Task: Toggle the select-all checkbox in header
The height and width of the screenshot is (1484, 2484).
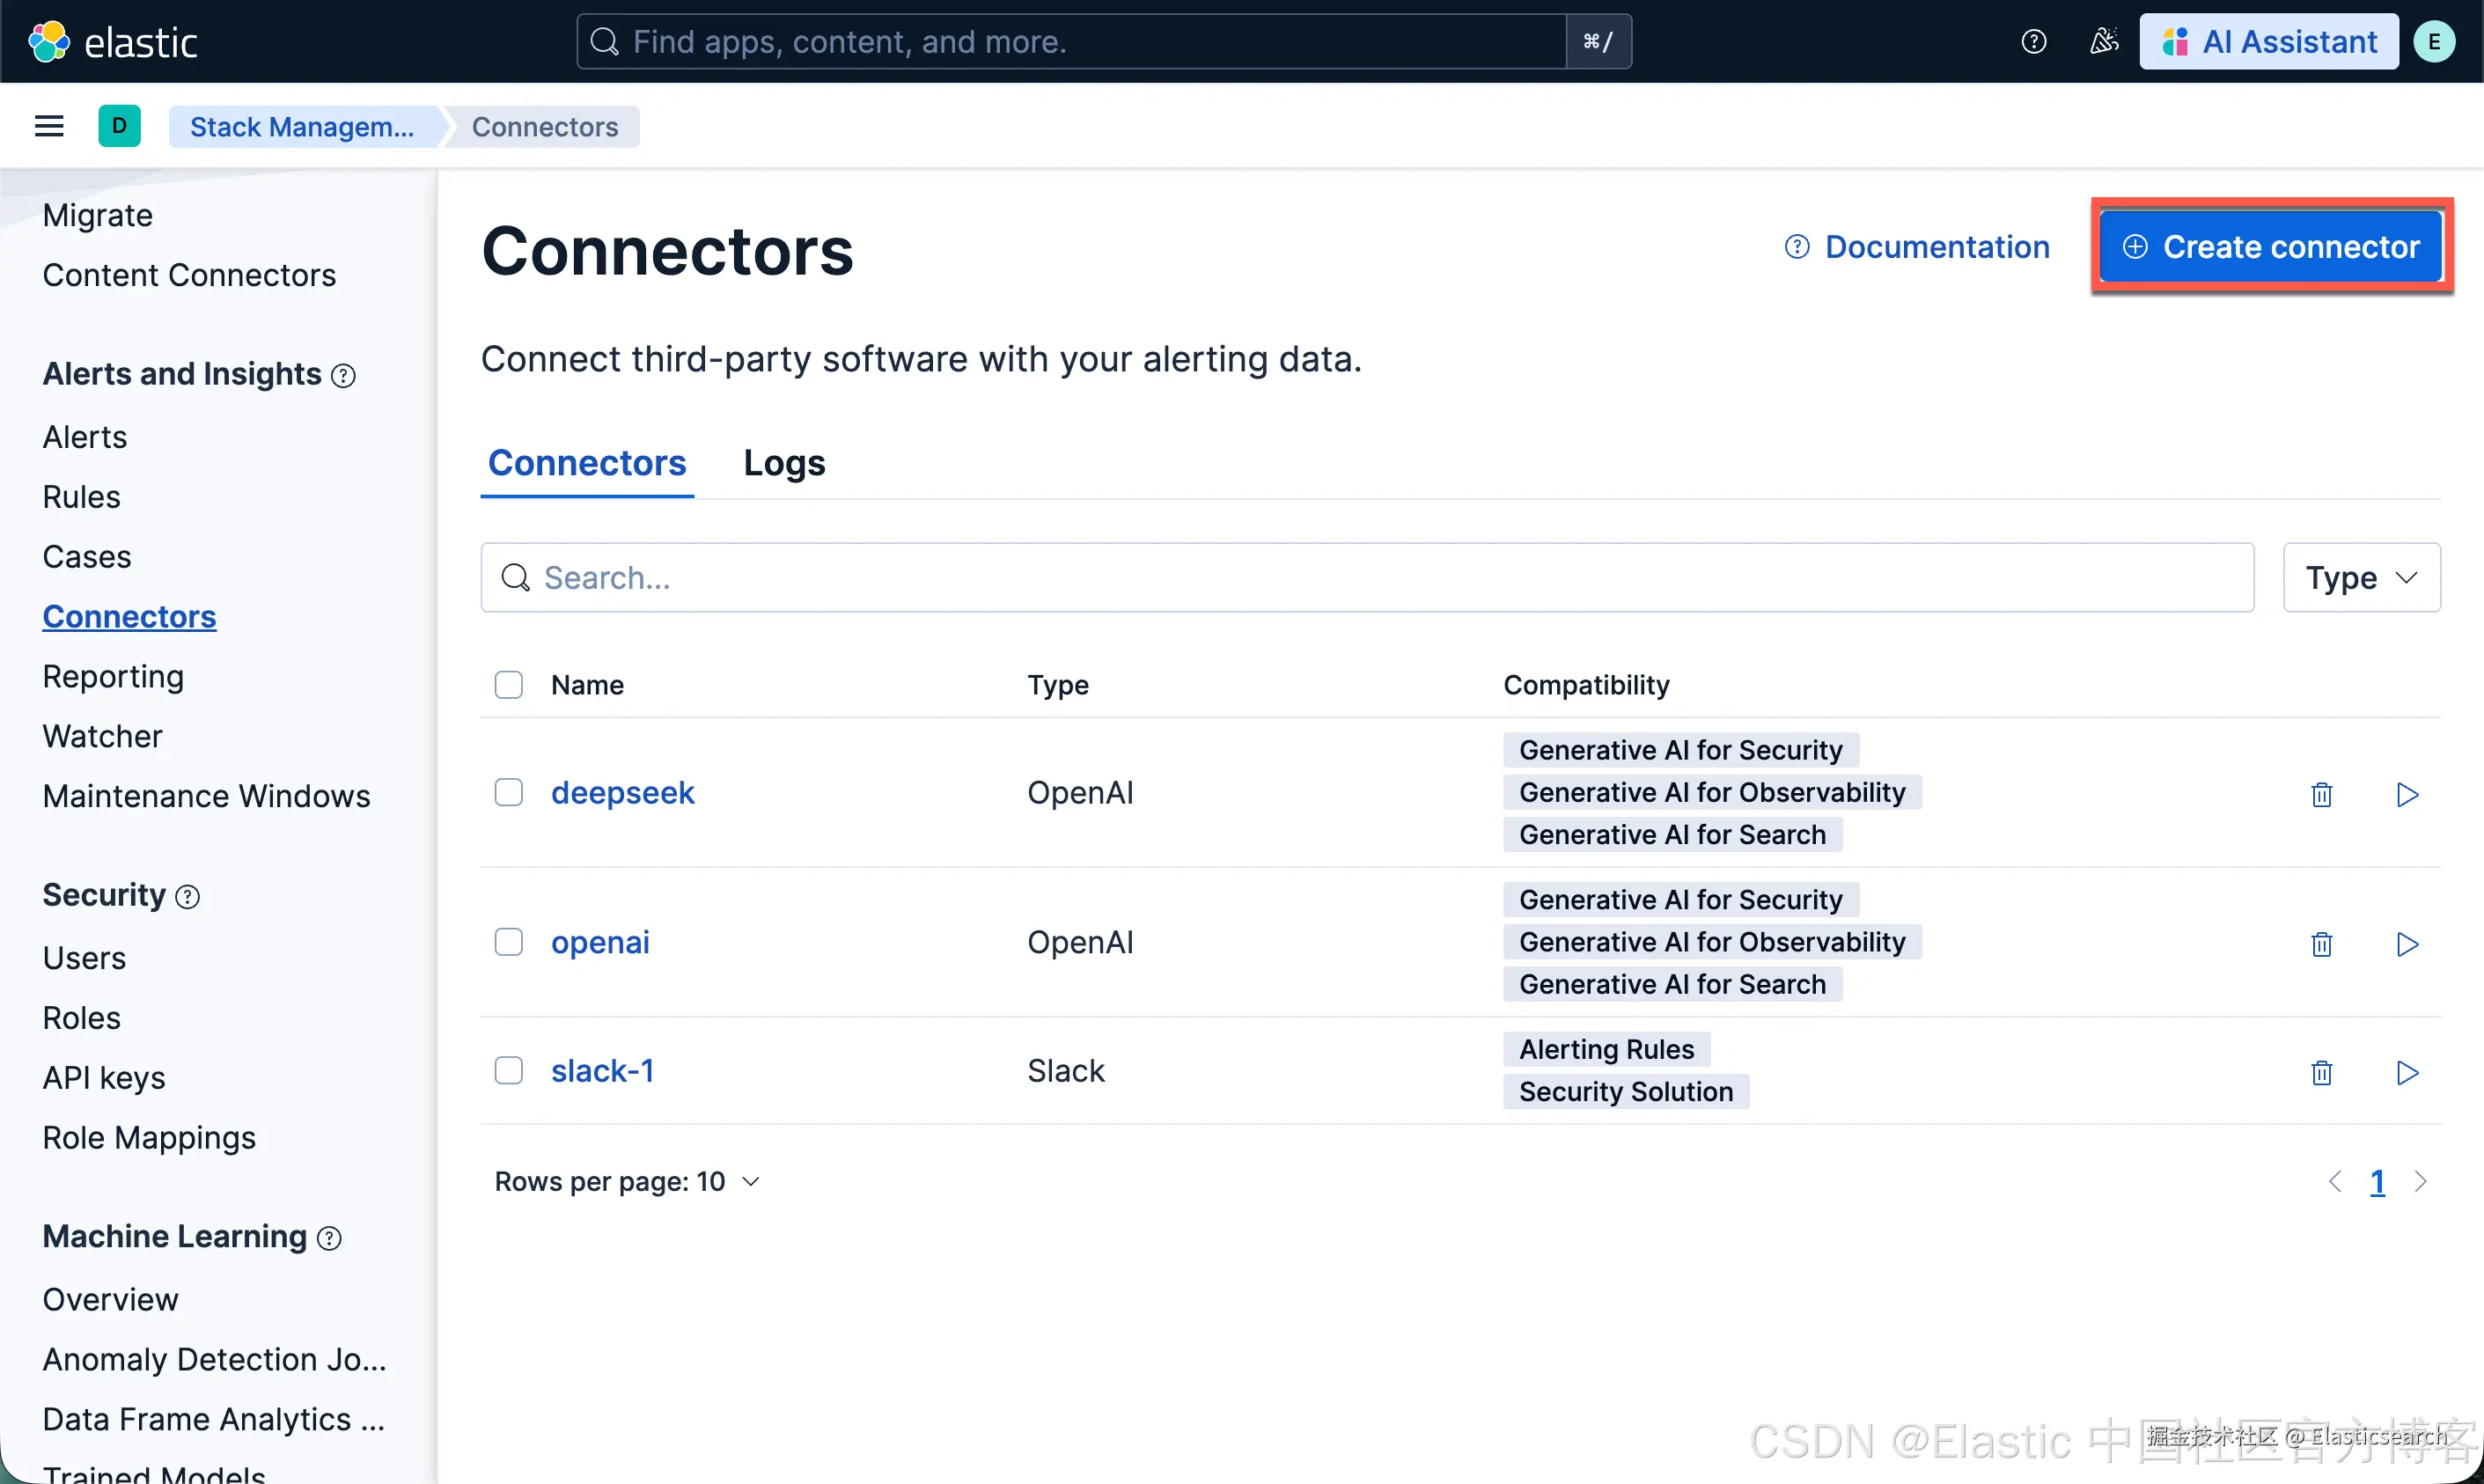Action: (508, 685)
